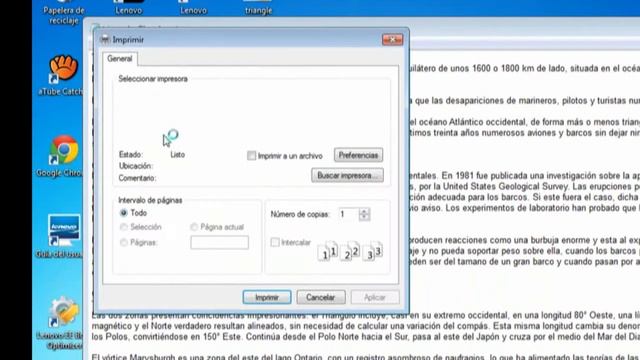Click the Aplicar button

[x=375, y=297]
